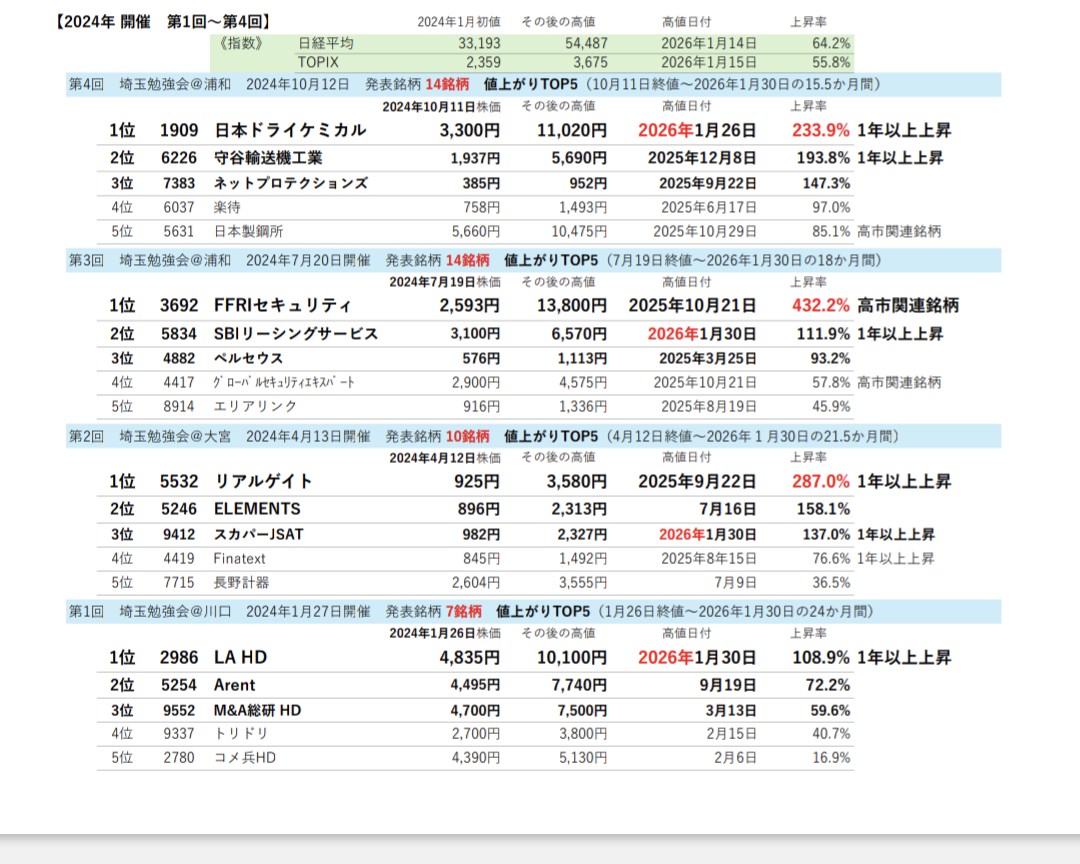Select the red 14銘柄 in the 第4回 header

[447, 85]
